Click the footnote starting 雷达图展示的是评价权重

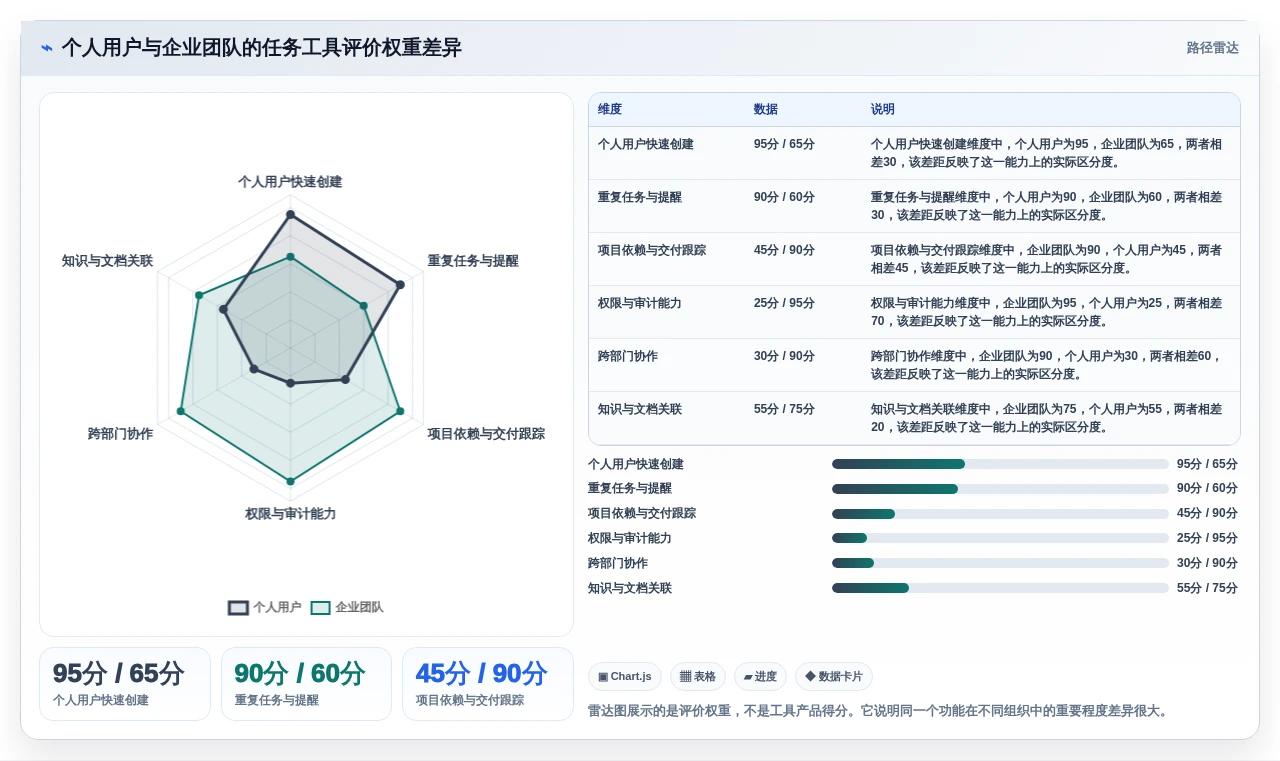coord(878,711)
